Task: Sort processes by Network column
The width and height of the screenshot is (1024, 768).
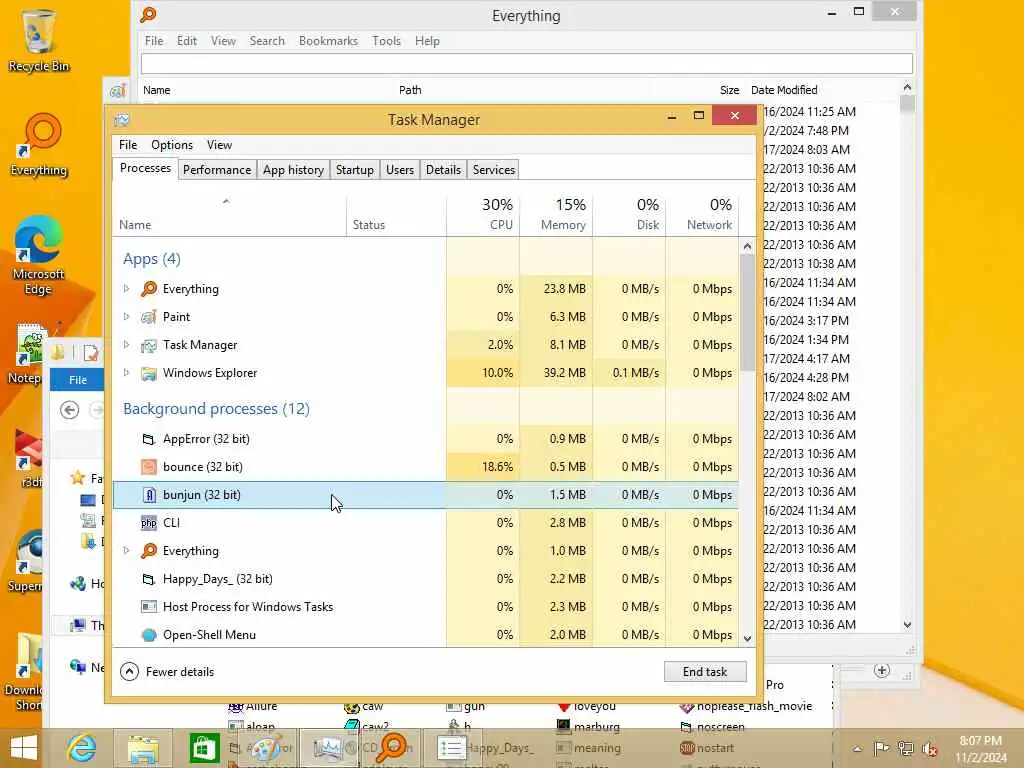Action: tap(703, 214)
